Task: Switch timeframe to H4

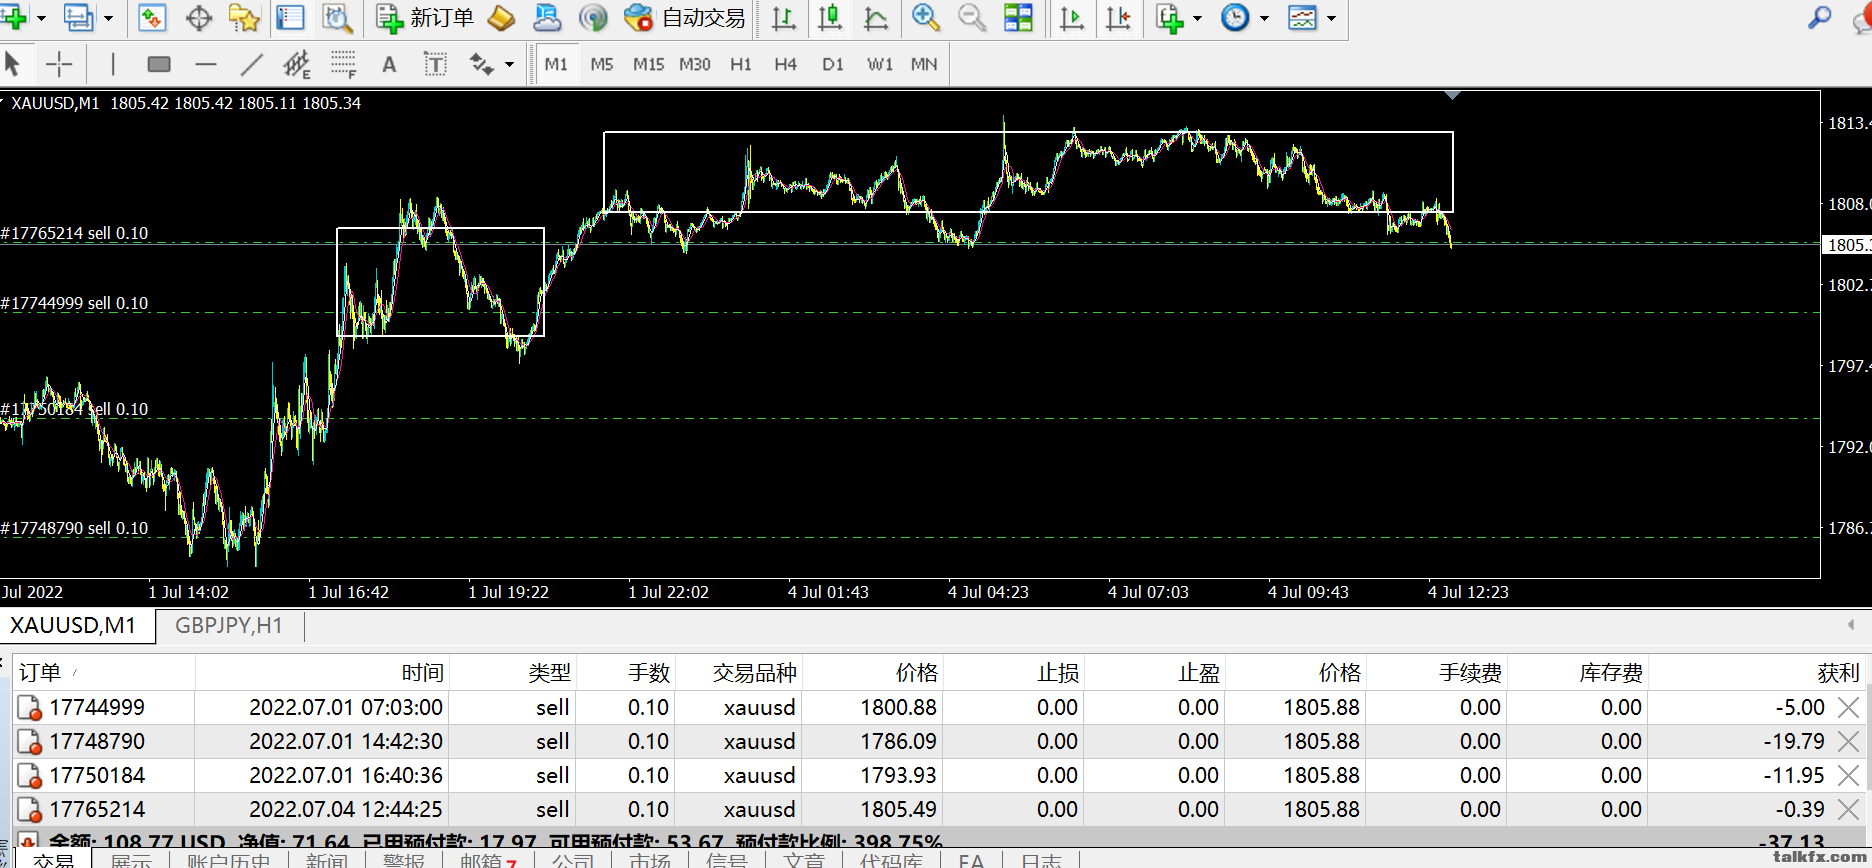Action: [786, 64]
